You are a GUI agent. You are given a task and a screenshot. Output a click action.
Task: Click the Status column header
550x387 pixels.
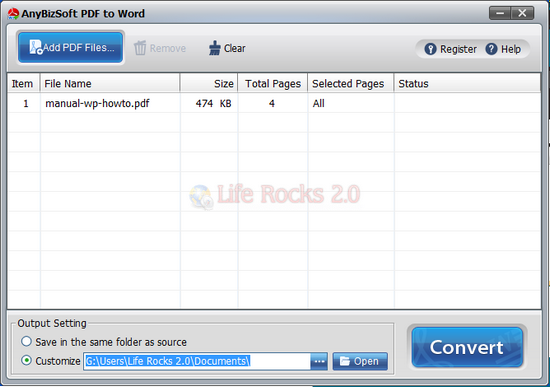click(467, 84)
